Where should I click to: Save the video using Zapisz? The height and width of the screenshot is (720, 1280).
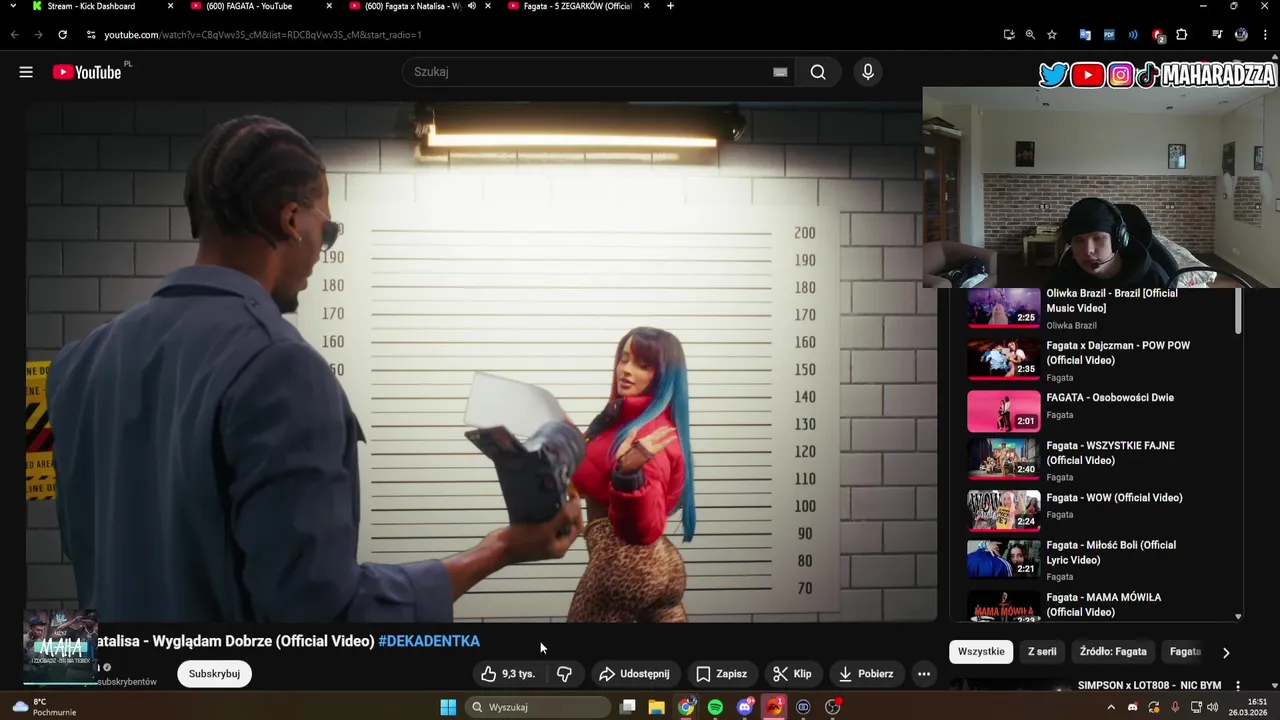pos(721,674)
